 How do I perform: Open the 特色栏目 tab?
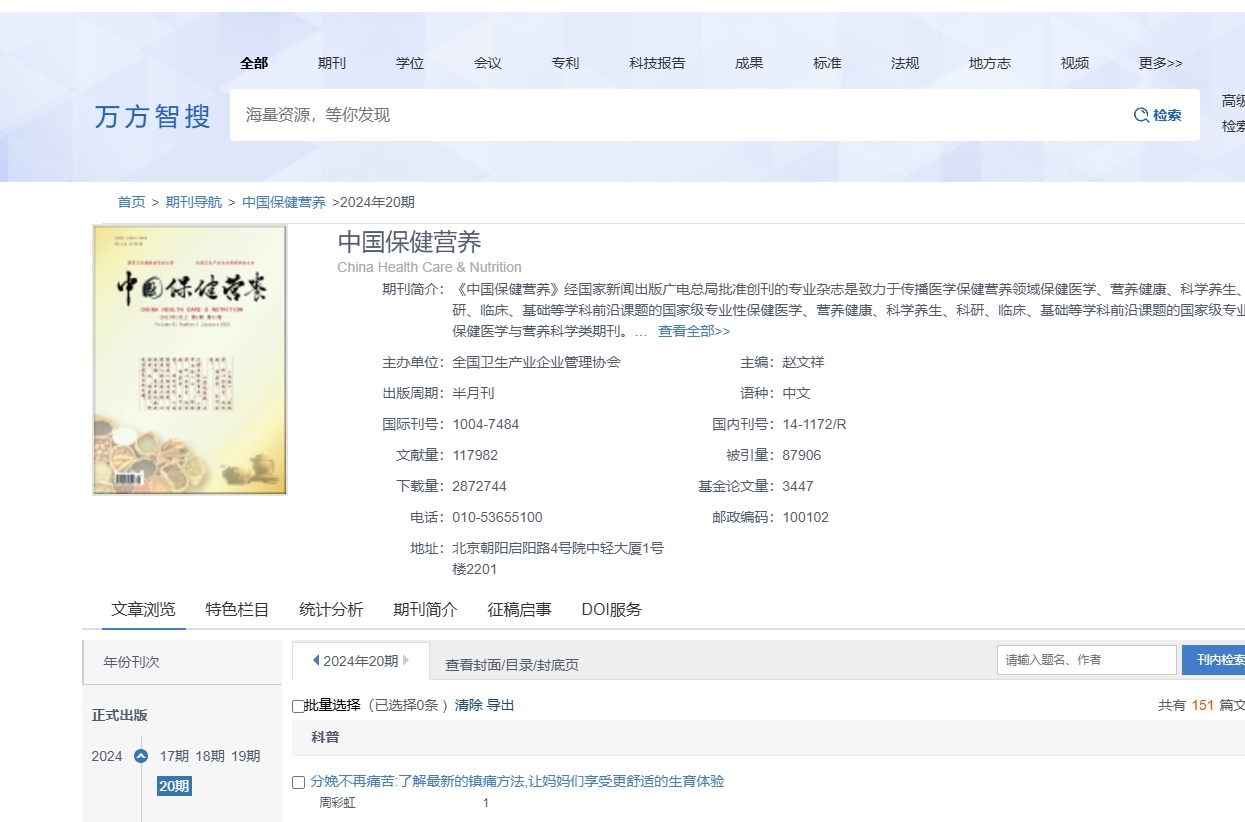pos(237,609)
